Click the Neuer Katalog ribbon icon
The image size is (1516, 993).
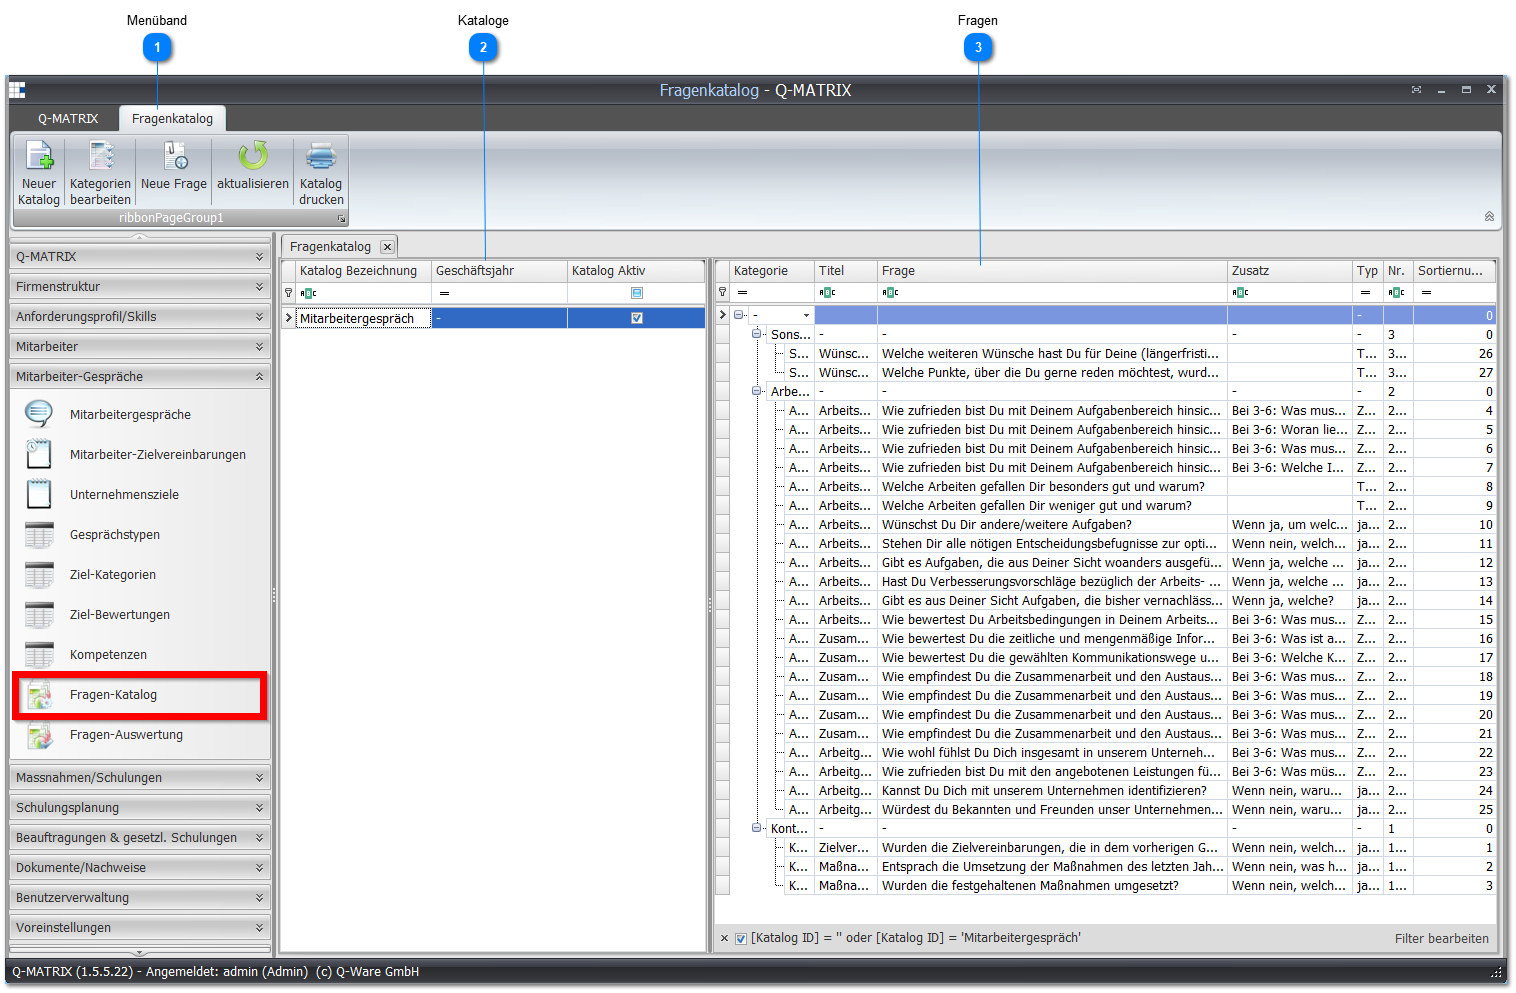click(x=39, y=156)
